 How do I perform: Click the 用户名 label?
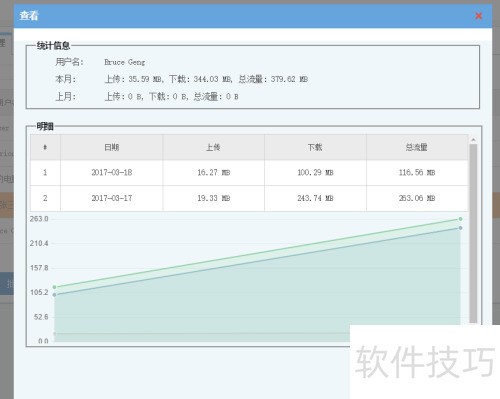coord(69,62)
